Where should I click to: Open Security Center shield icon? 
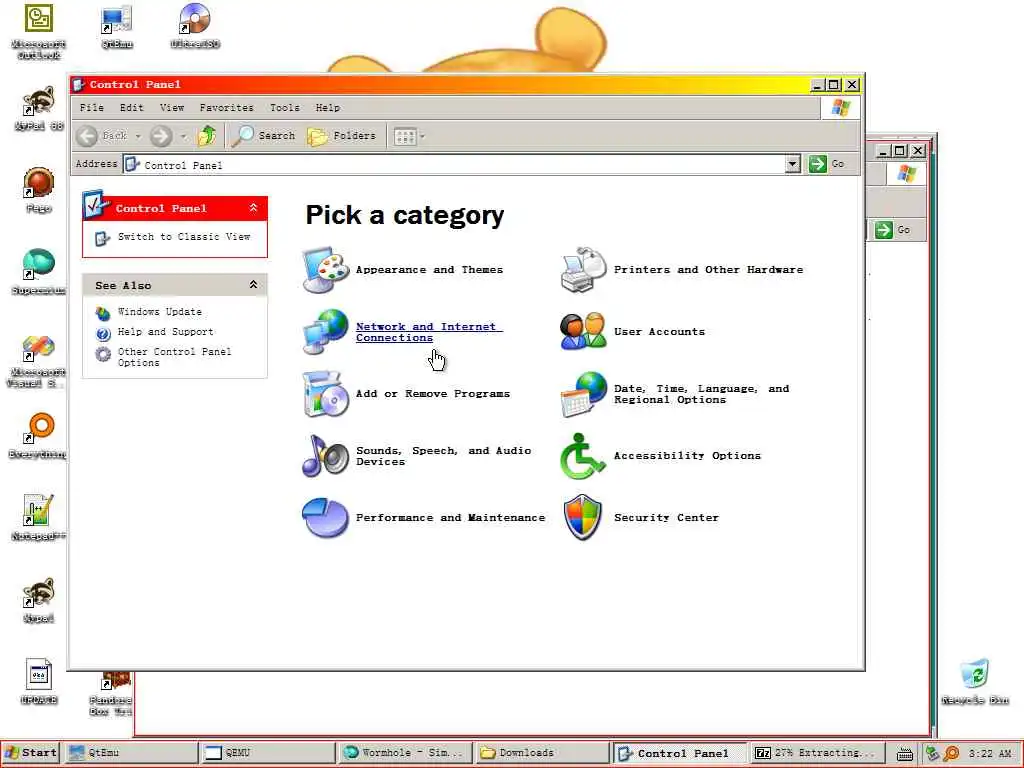583,518
